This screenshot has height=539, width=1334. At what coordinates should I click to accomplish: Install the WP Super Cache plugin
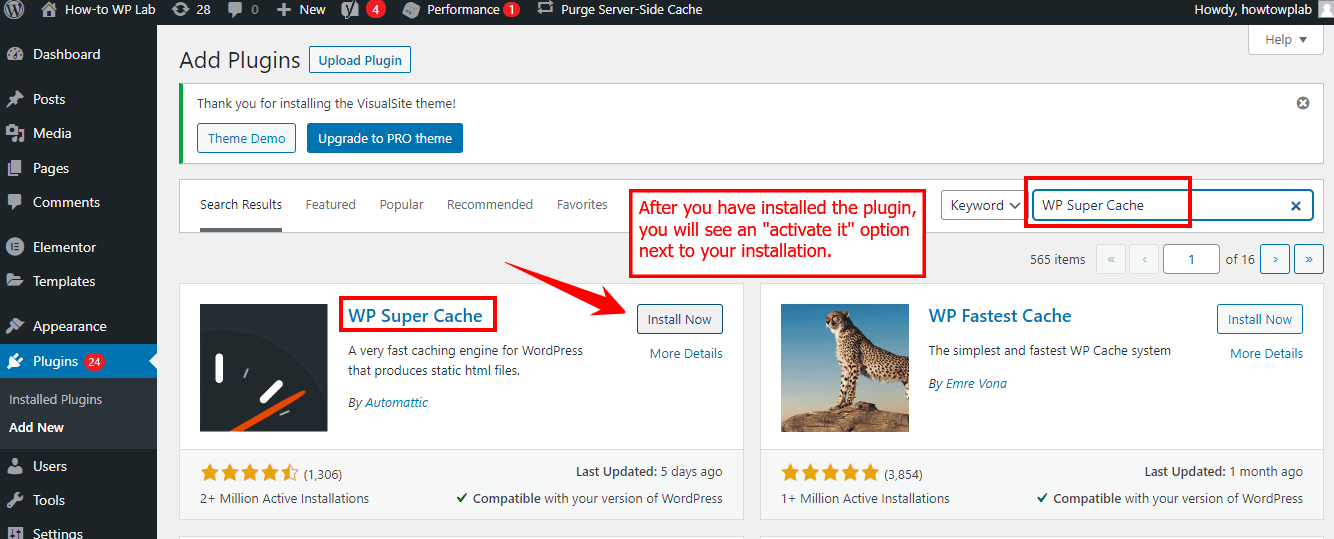click(x=680, y=320)
